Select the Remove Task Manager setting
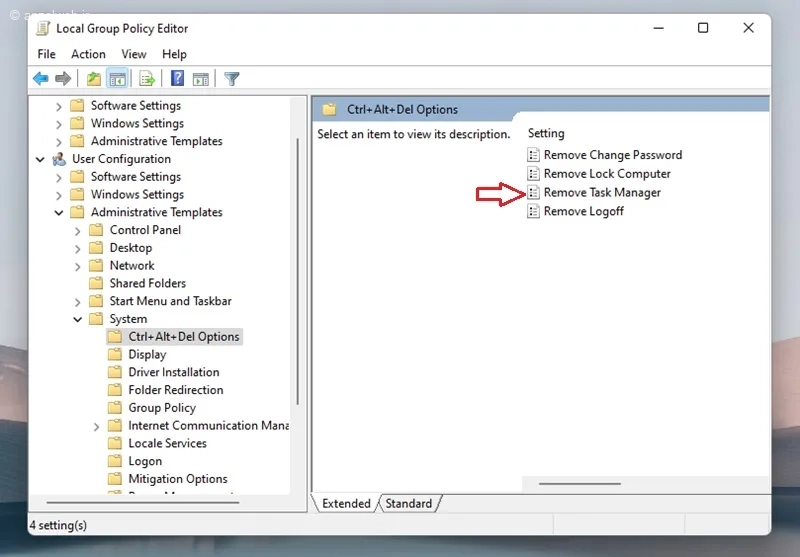The height and width of the screenshot is (557, 800). click(x=601, y=193)
